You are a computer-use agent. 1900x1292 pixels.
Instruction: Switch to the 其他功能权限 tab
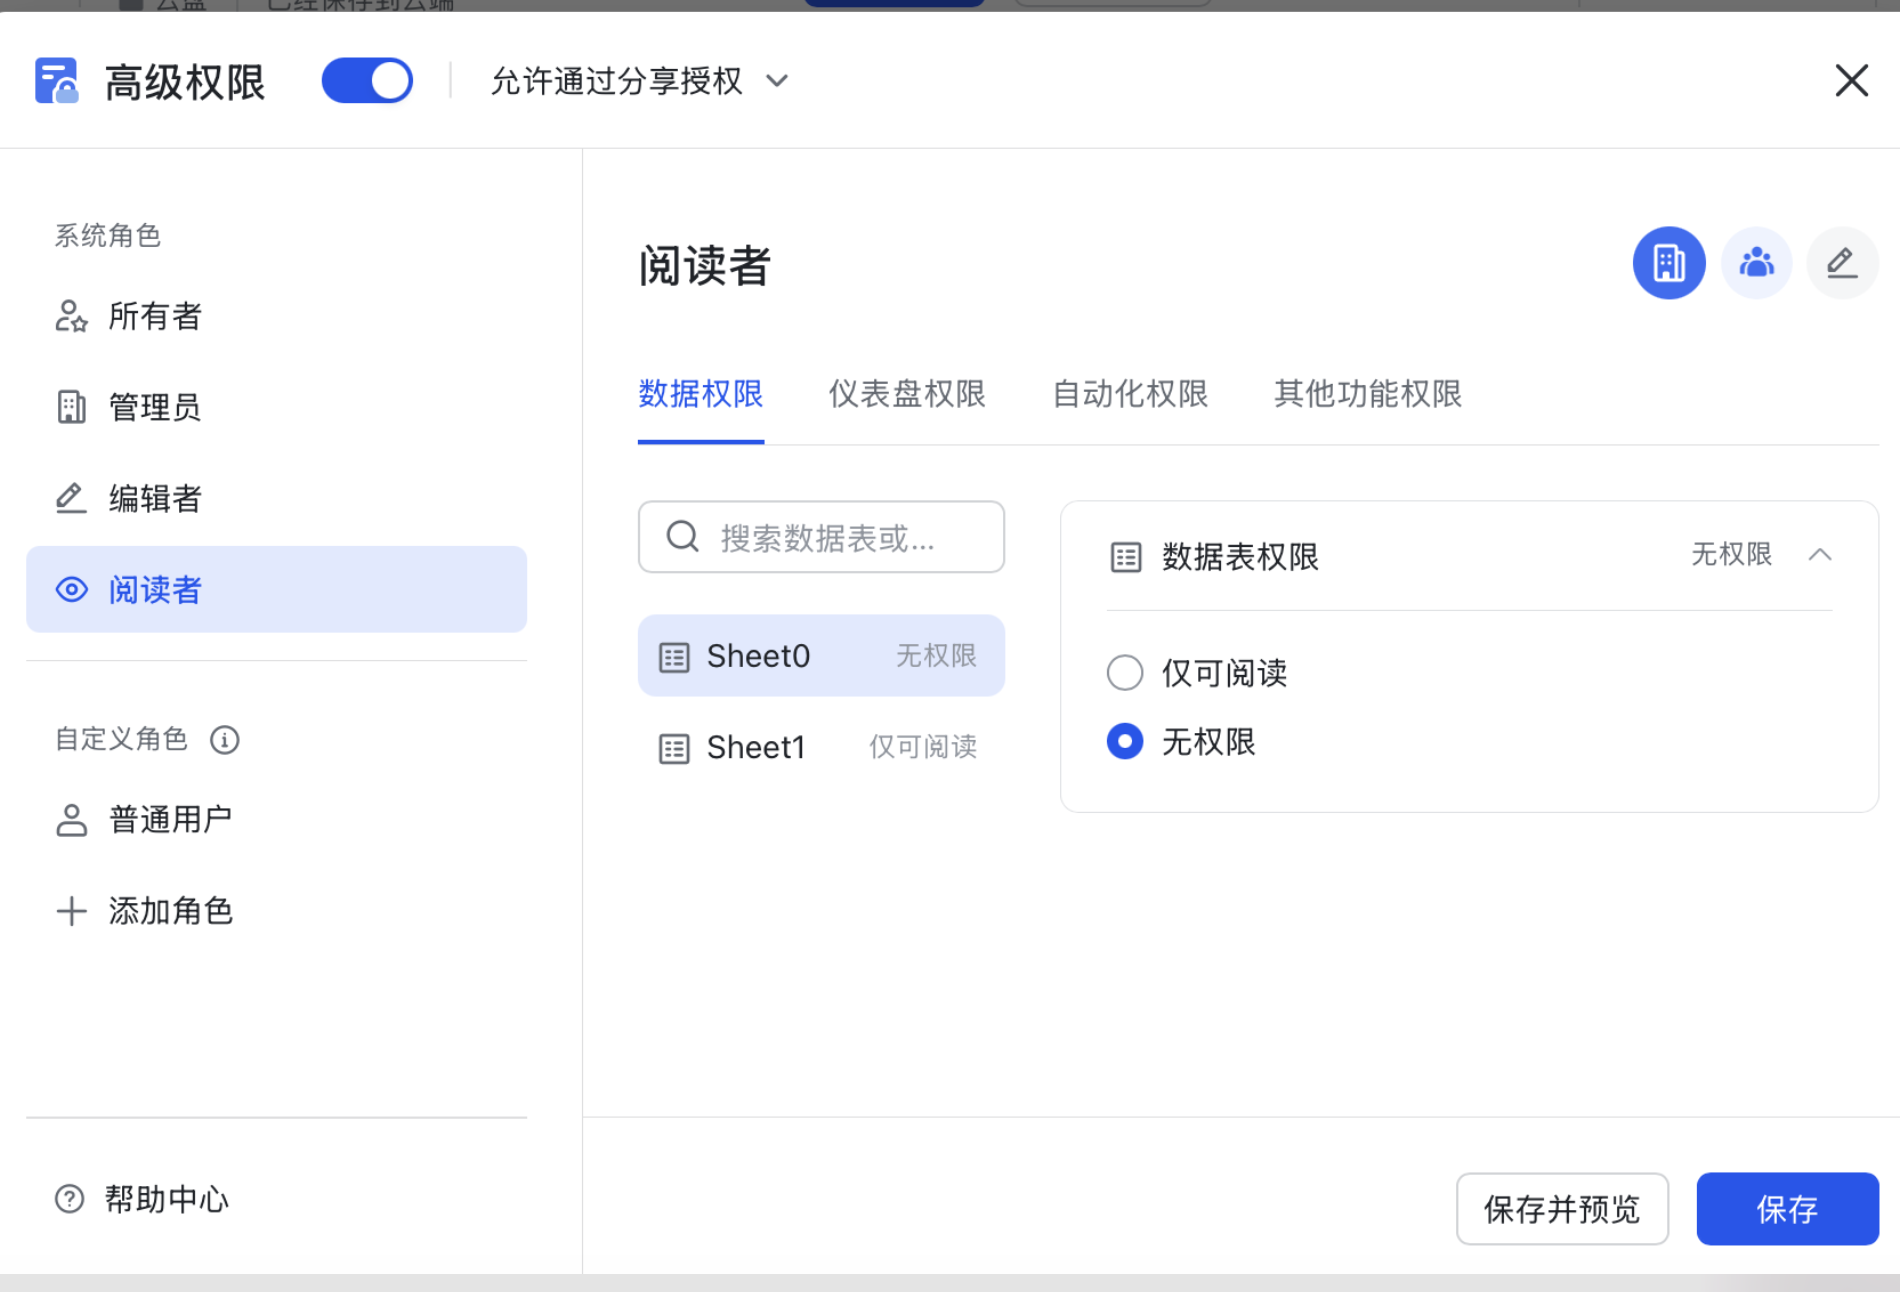[1366, 395]
